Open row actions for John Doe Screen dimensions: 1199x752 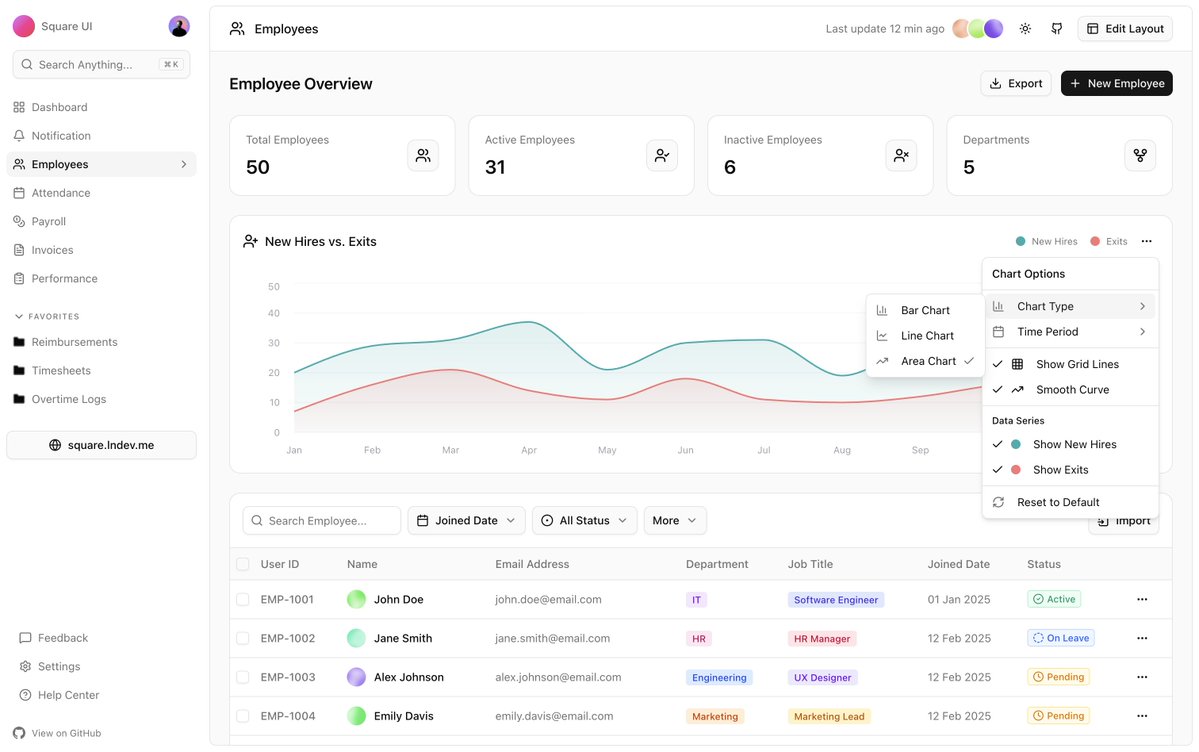pyautogui.click(x=1142, y=600)
